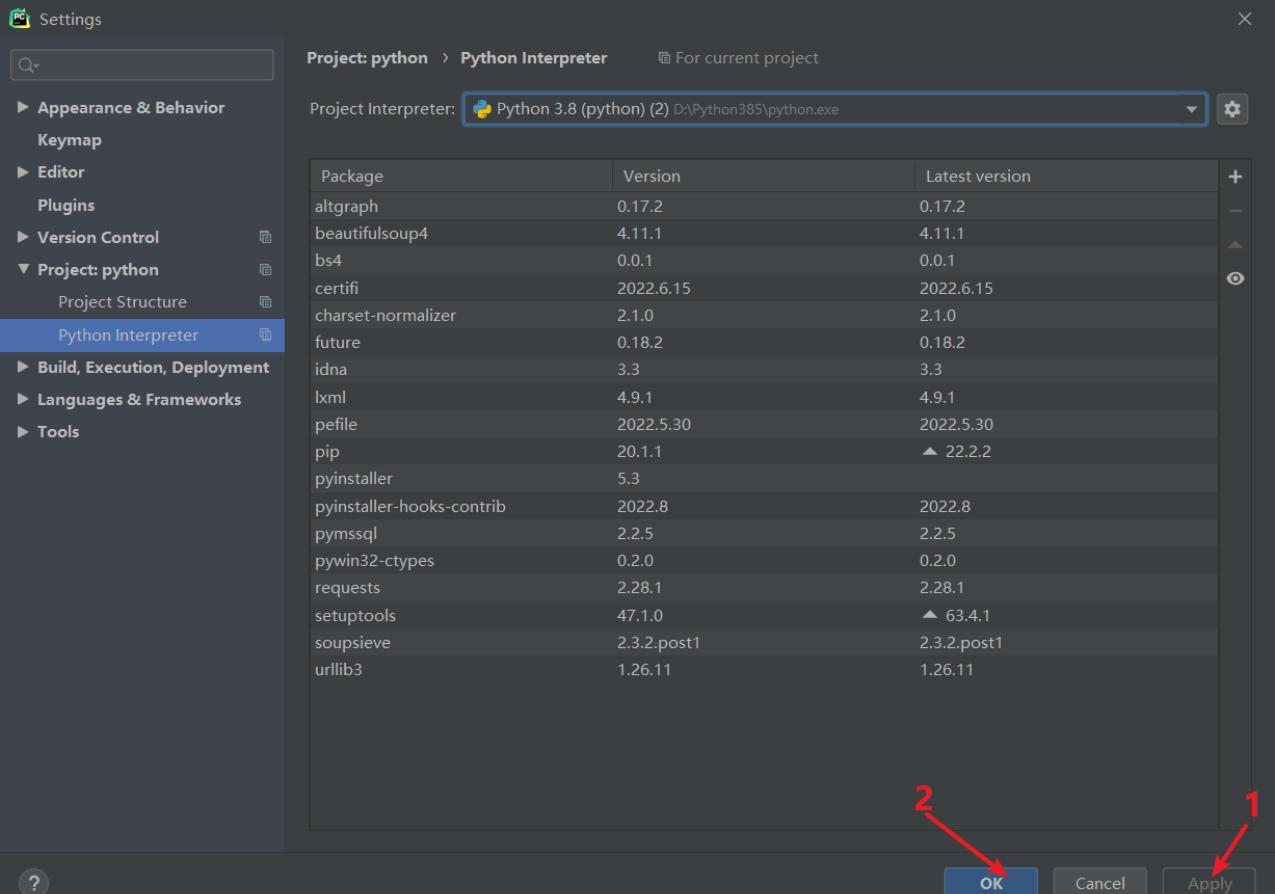Collapse the Project: python tree node

click(23, 270)
